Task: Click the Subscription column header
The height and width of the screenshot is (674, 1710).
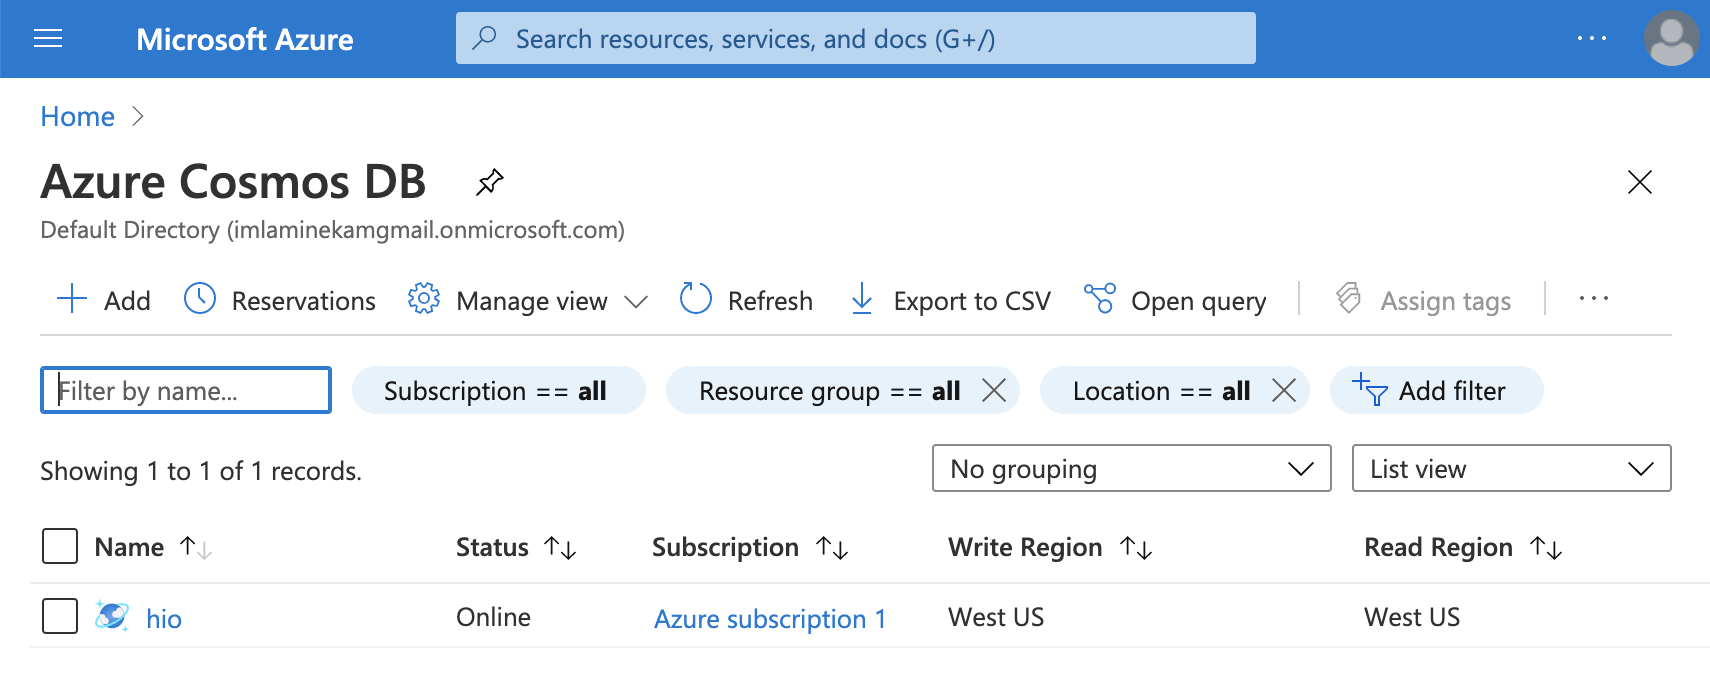Action: pyautogui.click(x=725, y=547)
